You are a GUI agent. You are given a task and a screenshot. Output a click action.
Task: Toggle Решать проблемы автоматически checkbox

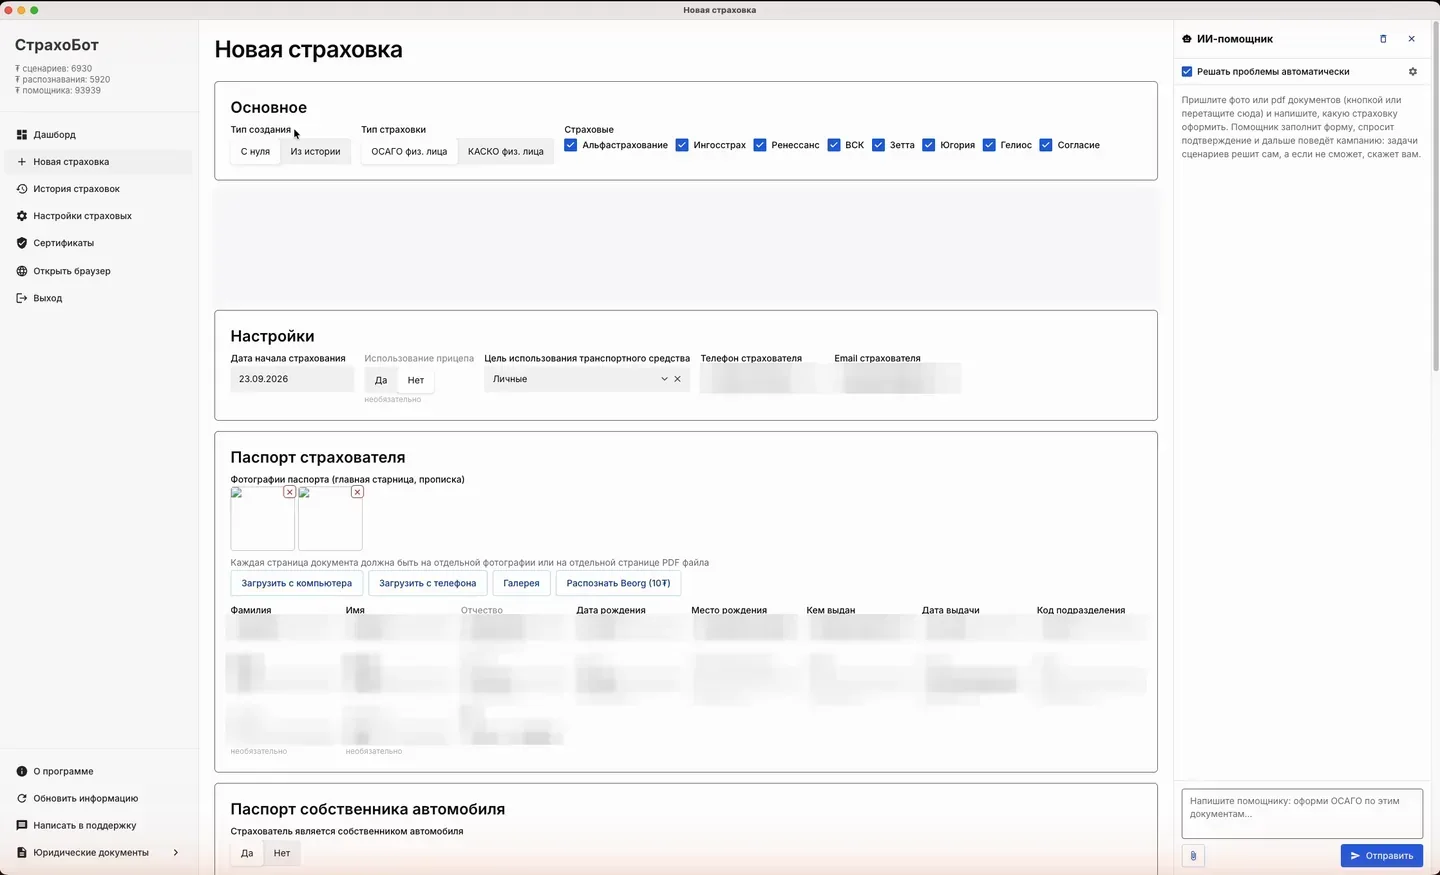(1187, 72)
